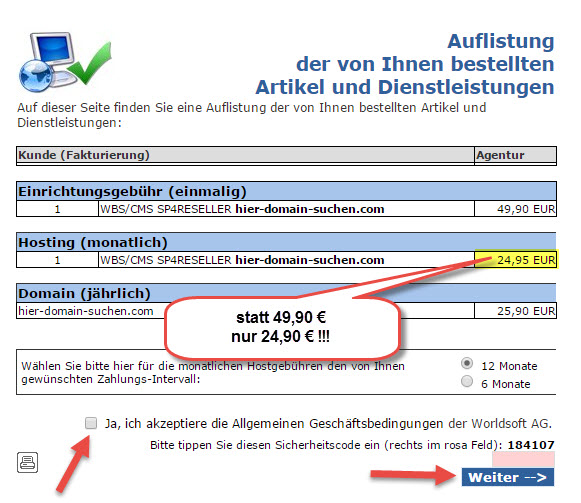Viewport: 581px width, 503px height.
Task: Click the printer icon
Action: coord(27,462)
